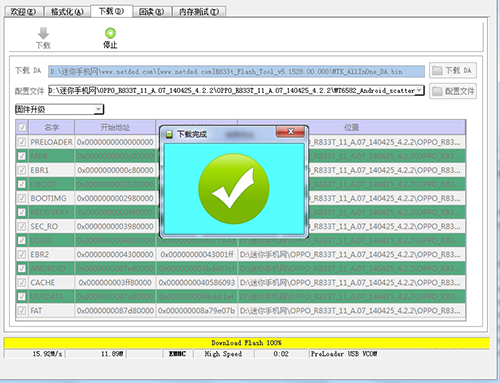Click the yellow Download Flash 100% progress bar
500x383 pixels.
247,343
